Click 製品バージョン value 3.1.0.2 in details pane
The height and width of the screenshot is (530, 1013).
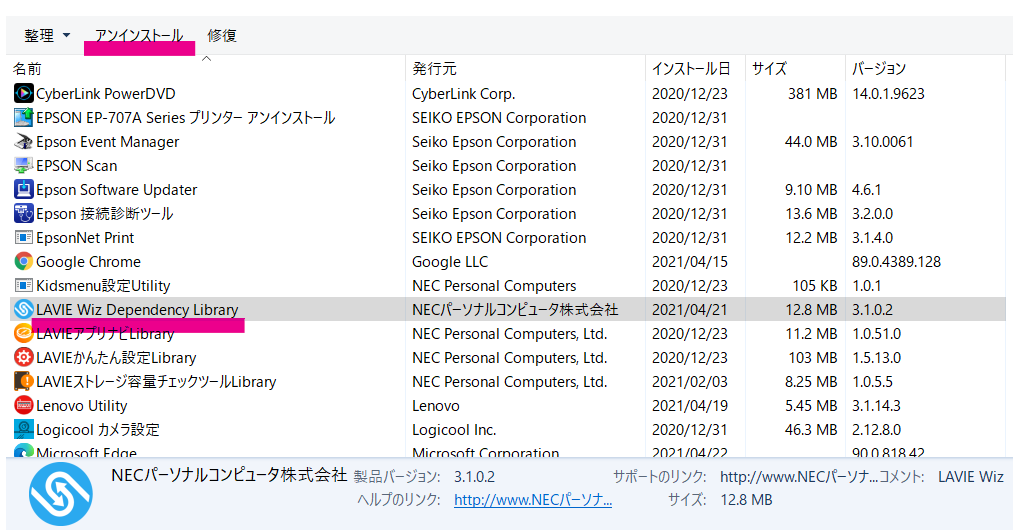pyautogui.click(x=474, y=476)
